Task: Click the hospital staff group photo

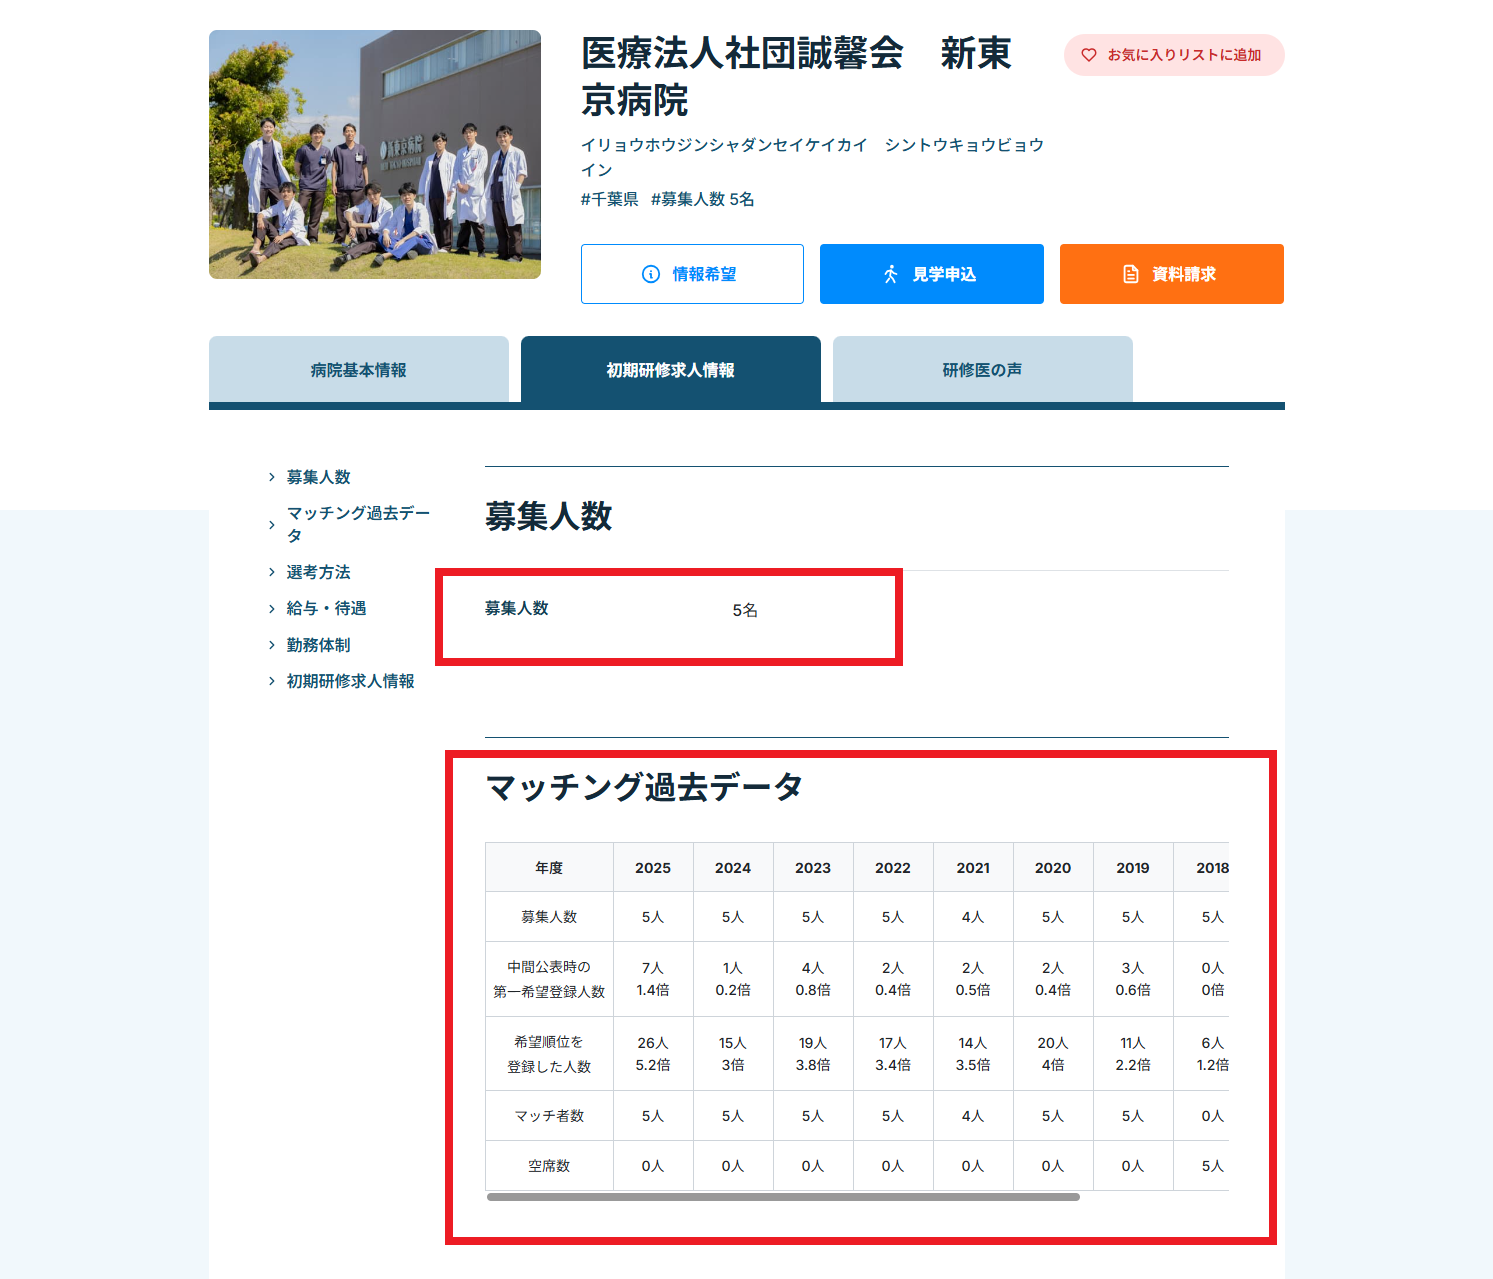Action: (375, 154)
